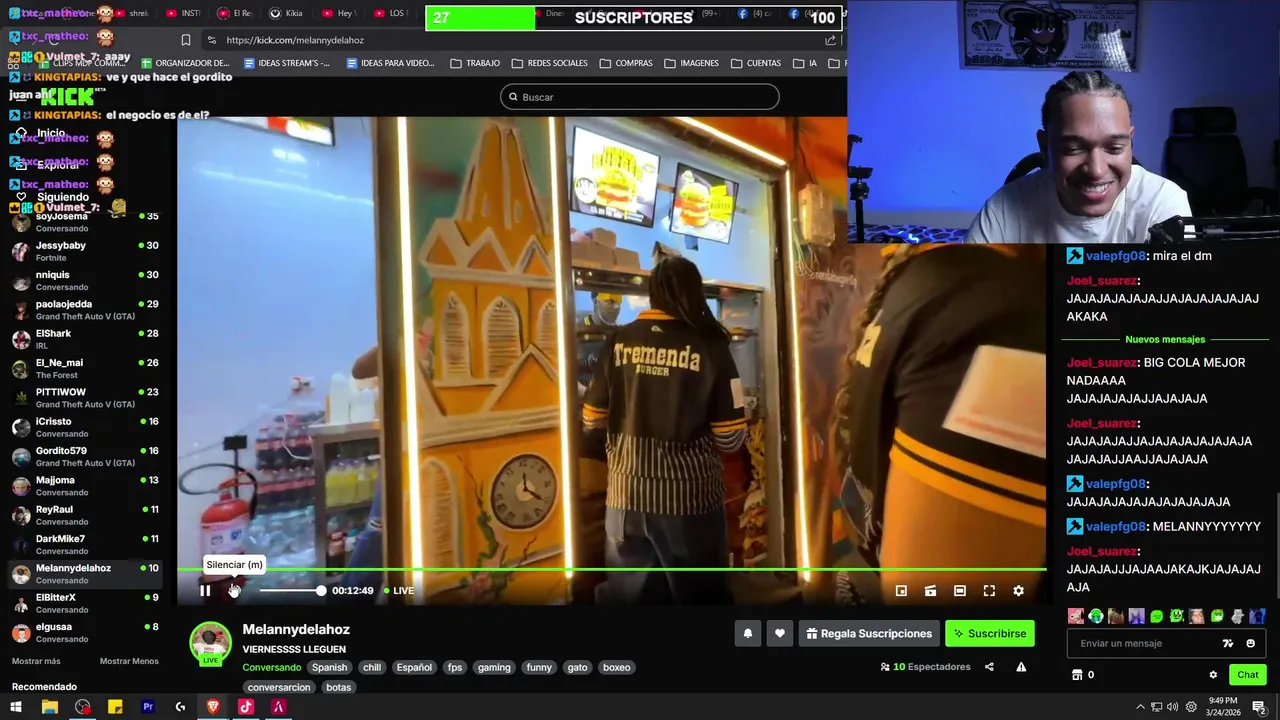Open DarkMike7 channel in sidebar
The image size is (1280, 720).
coord(85,544)
